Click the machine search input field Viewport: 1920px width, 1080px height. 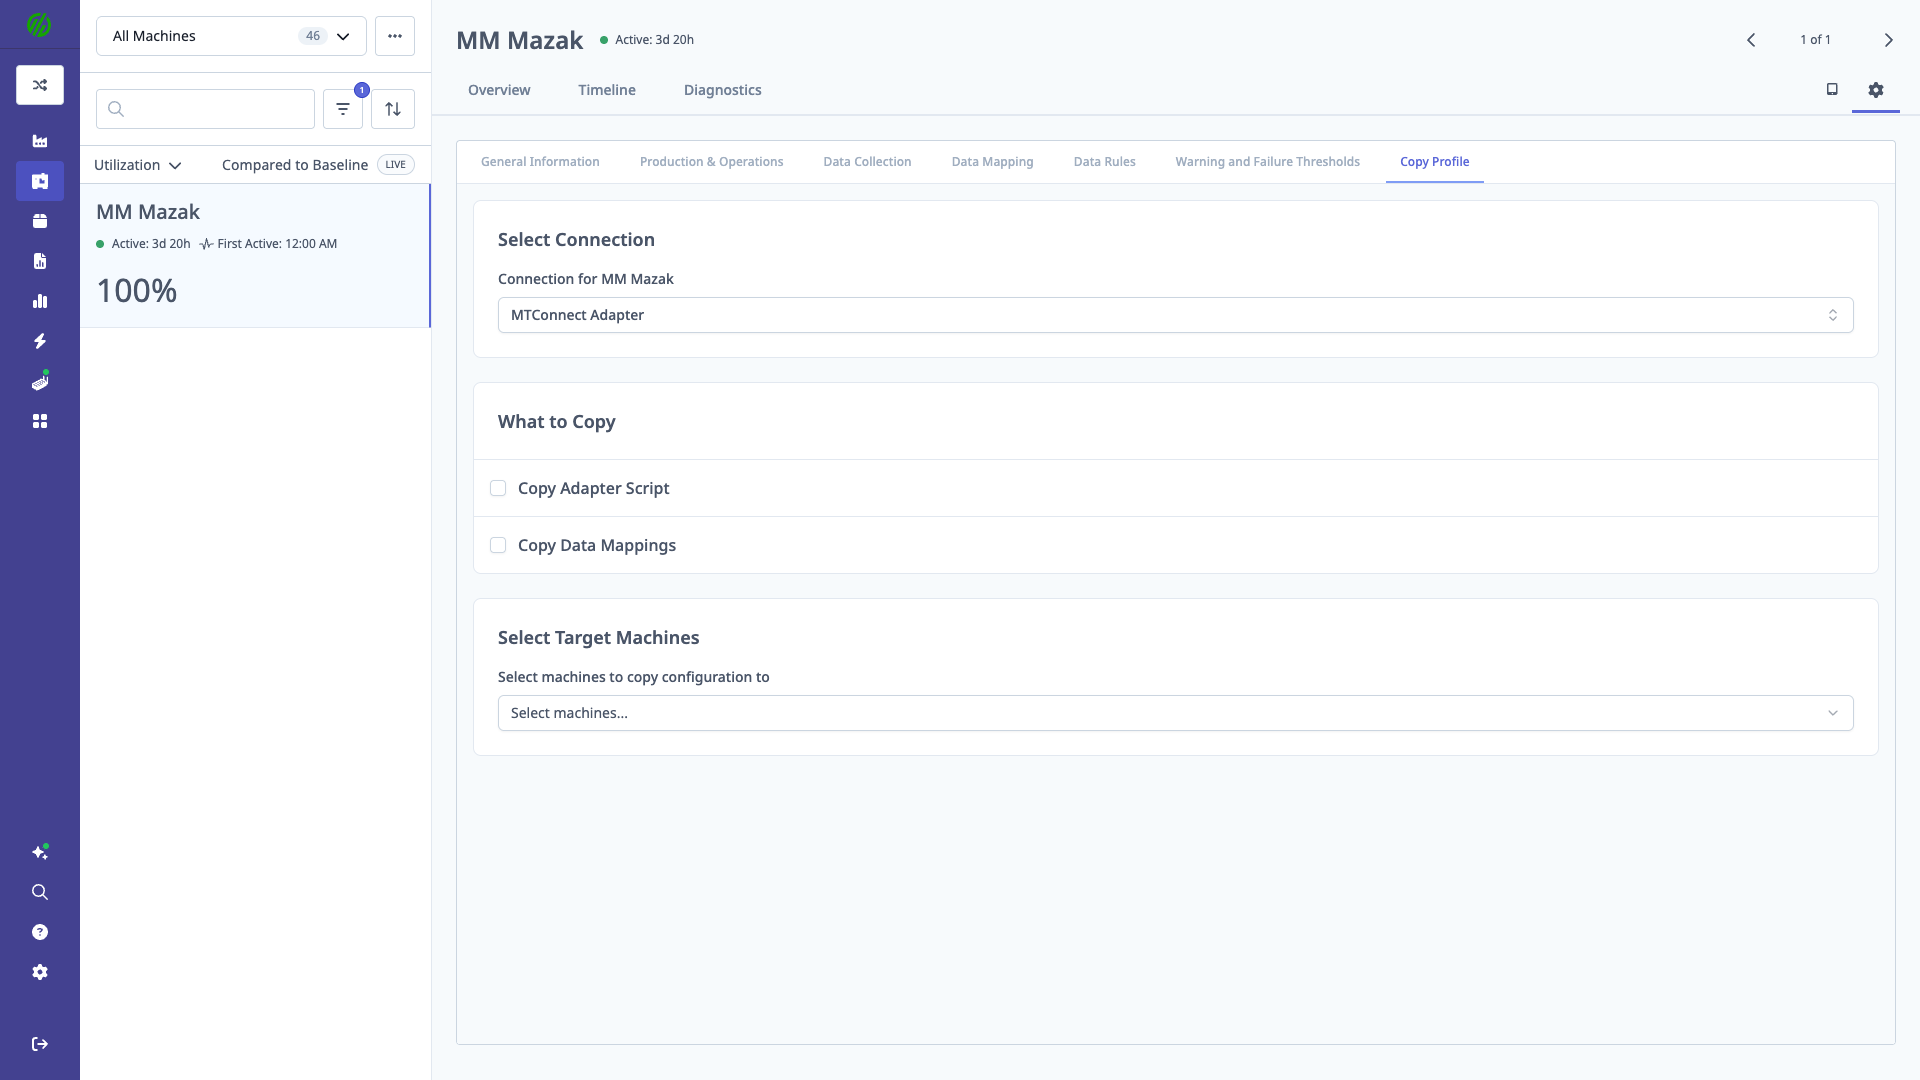[x=205, y=109]
